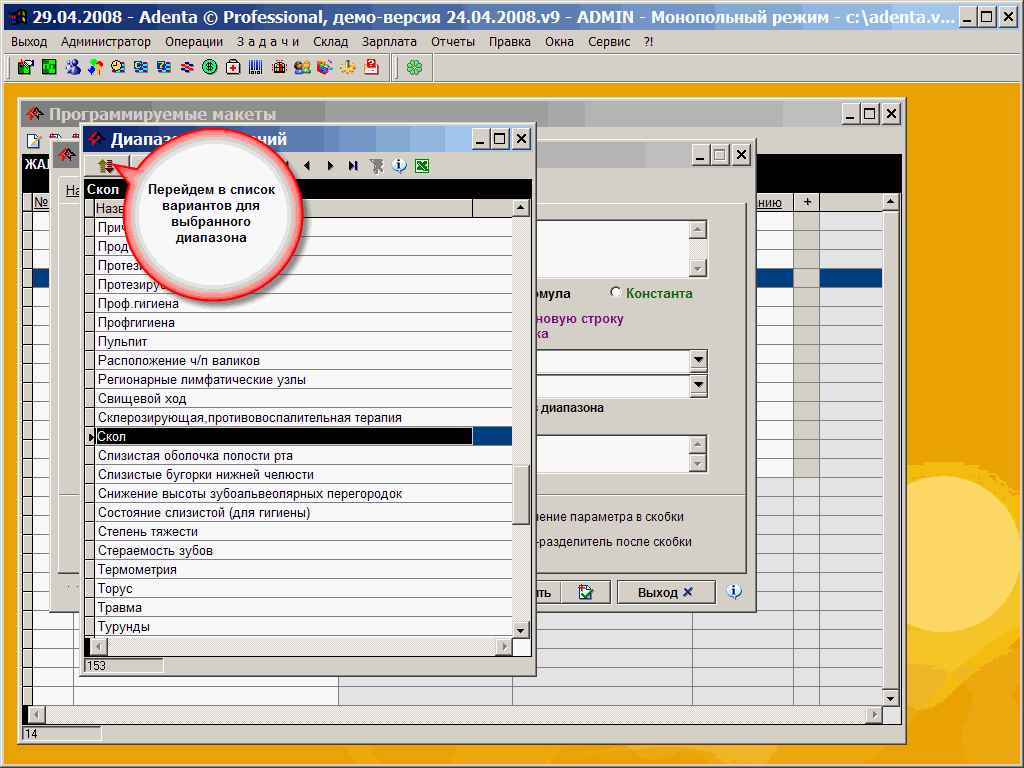Open the first-aid kit toolbar icon
This screenshot has height=768, width=1024.
233,68
